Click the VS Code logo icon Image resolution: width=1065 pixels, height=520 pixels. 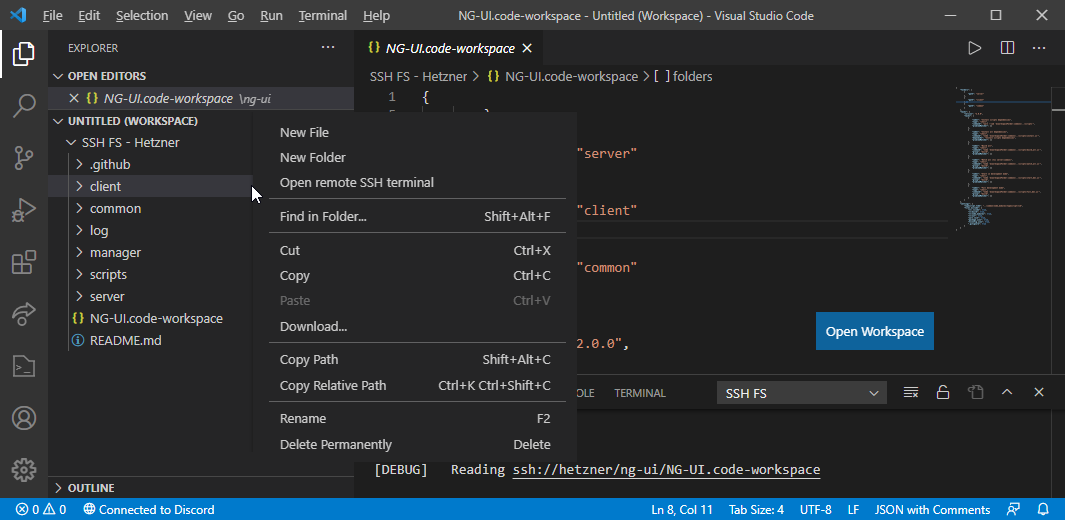point(18,15)
